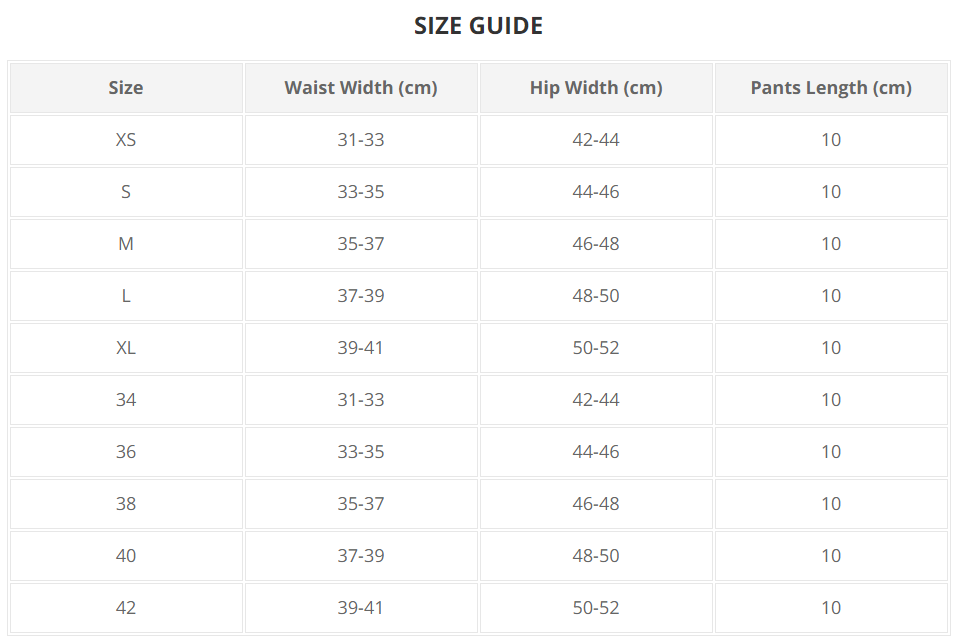Click waist width 31-33 in XS row
Screen dimensions: 962x641
point(361,140)
